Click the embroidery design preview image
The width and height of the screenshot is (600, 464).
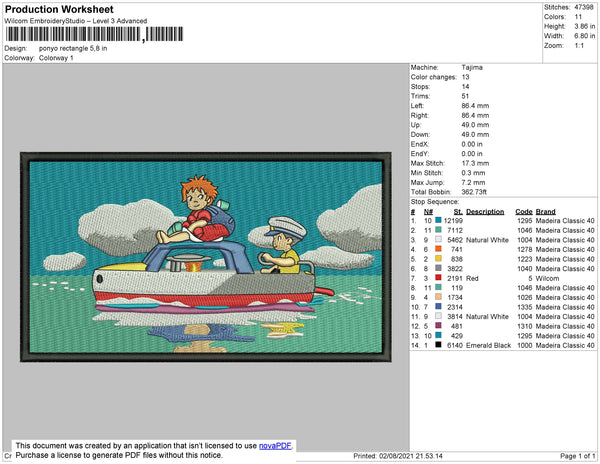(x=206, y=257)
